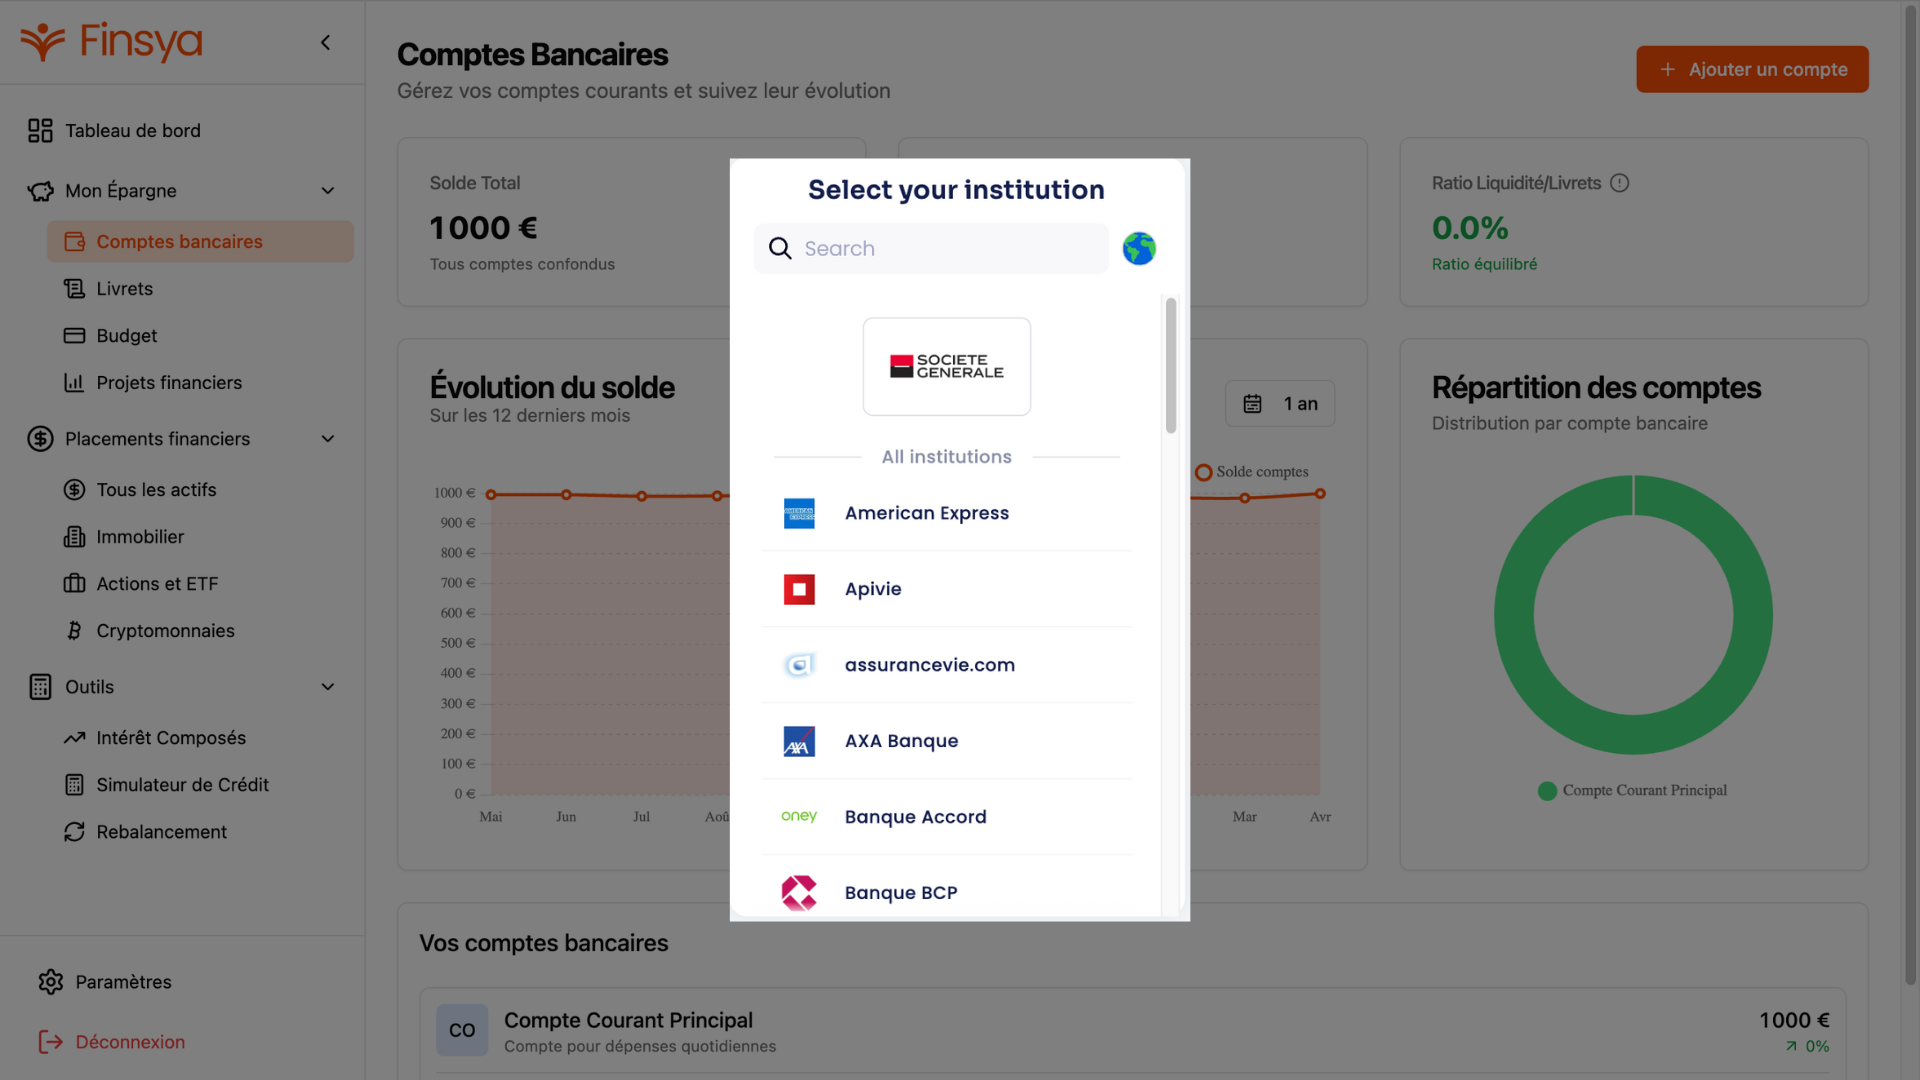Collapse the Mon Épargne section
The image size is (1920, 1080).
(328, 191)
